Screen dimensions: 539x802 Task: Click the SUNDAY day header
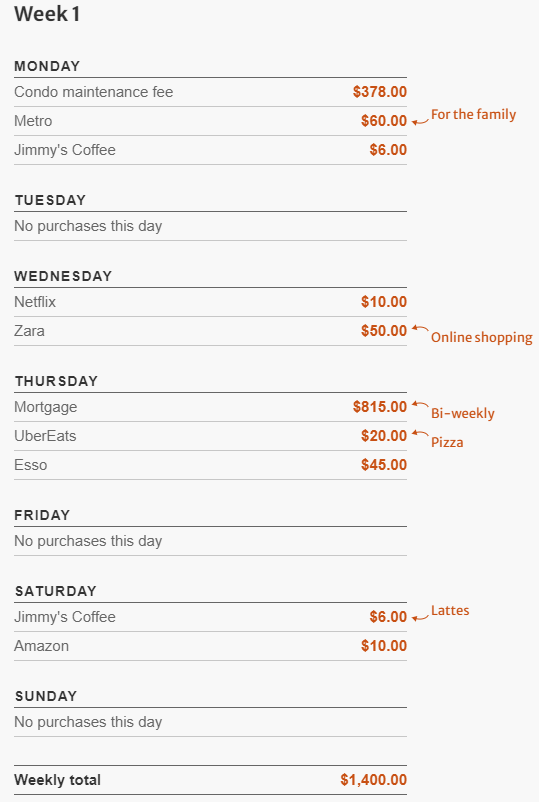coord(46,696)
